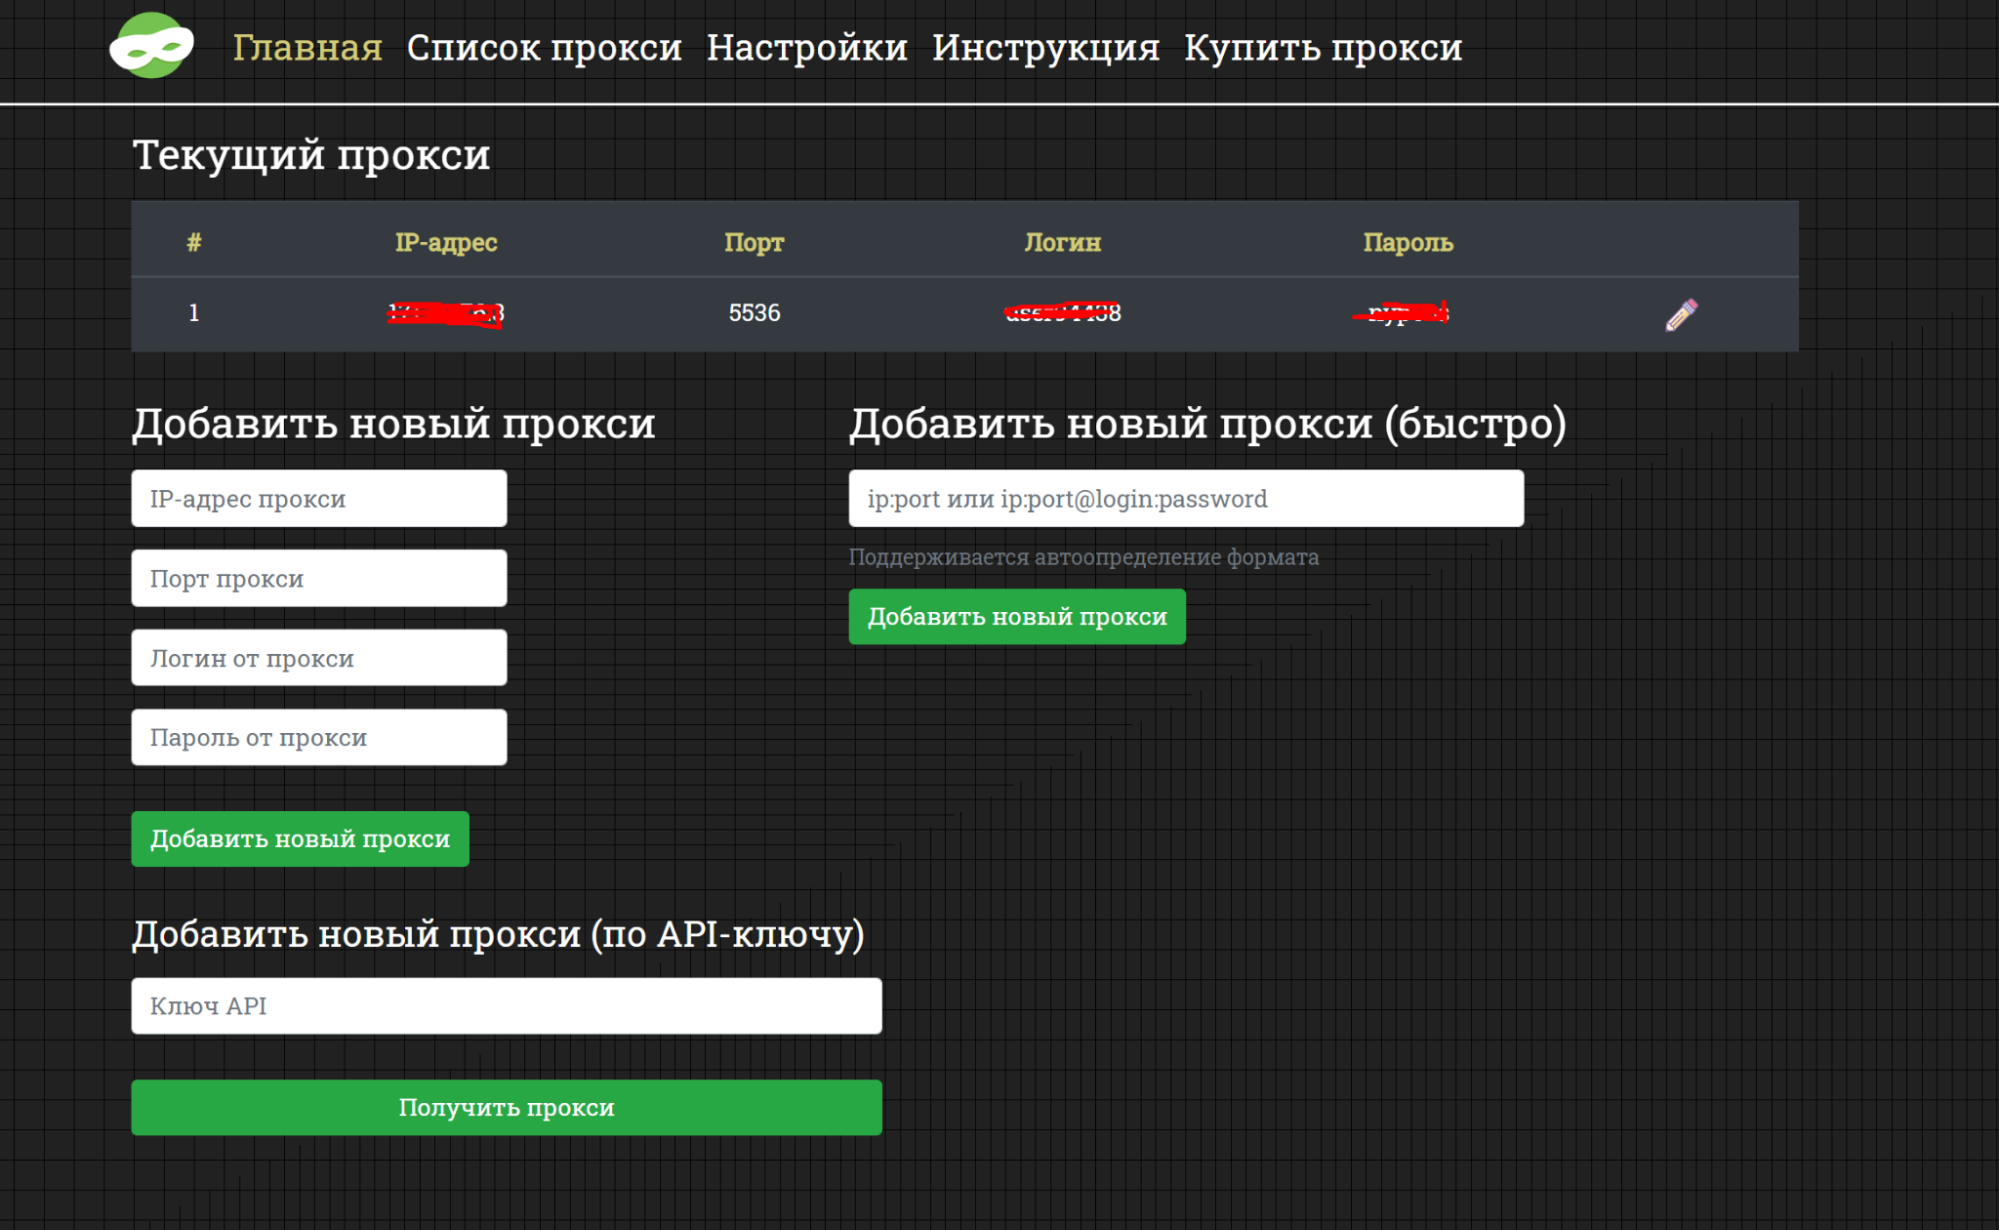
Task: Open the Инструкция menu item
Action: tap(1046, 48)
